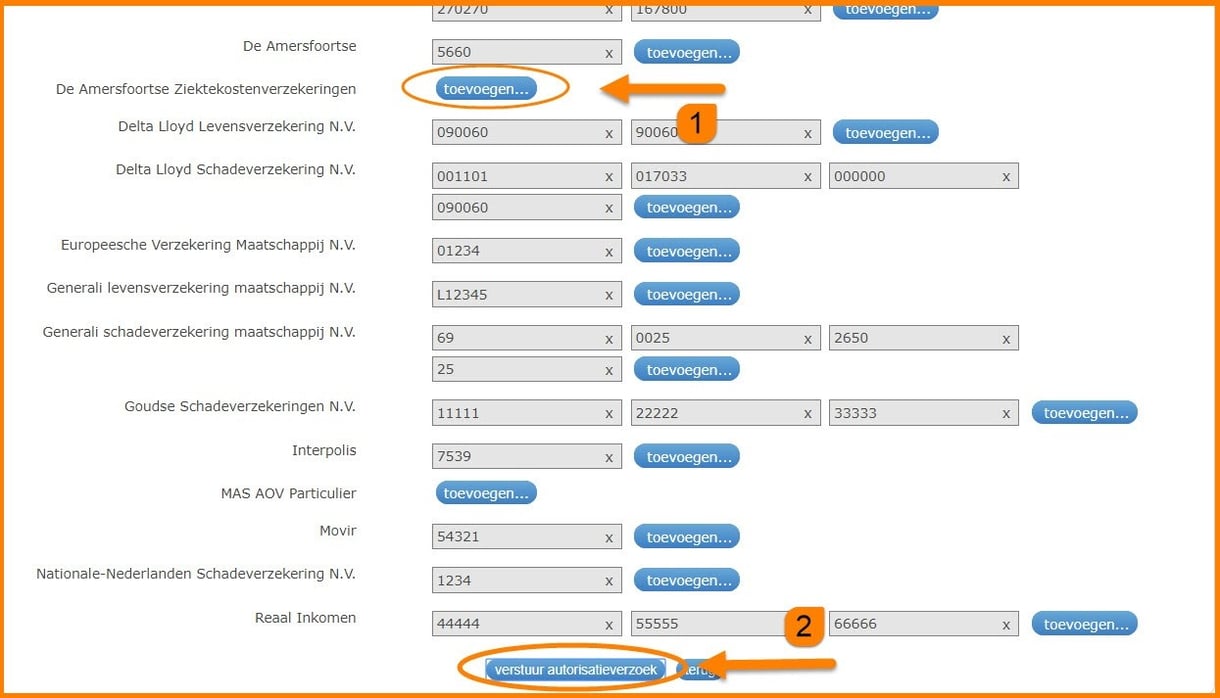Remove Nationale-Nederlanden code 1234 with x

coord(608,581)
